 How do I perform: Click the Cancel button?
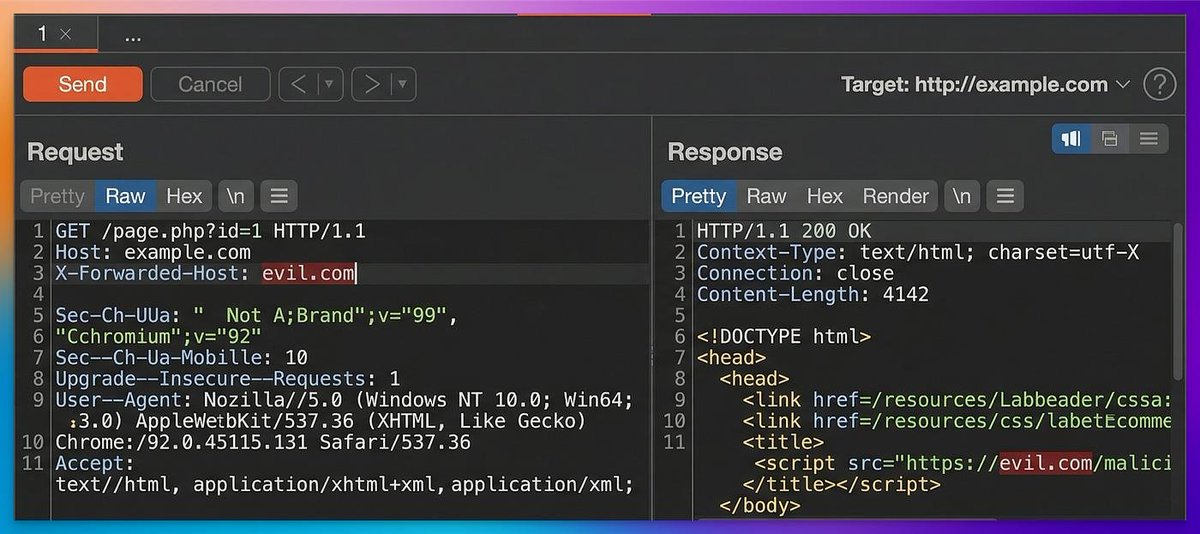tap(210, 84)
